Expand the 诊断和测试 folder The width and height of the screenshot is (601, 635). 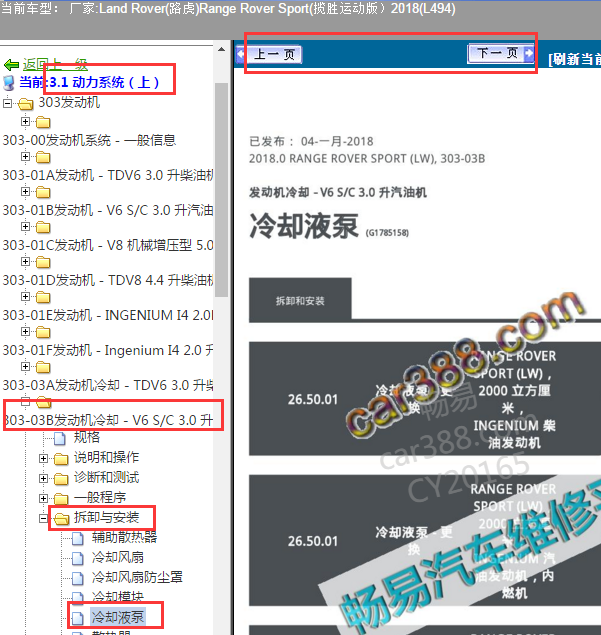43,478
